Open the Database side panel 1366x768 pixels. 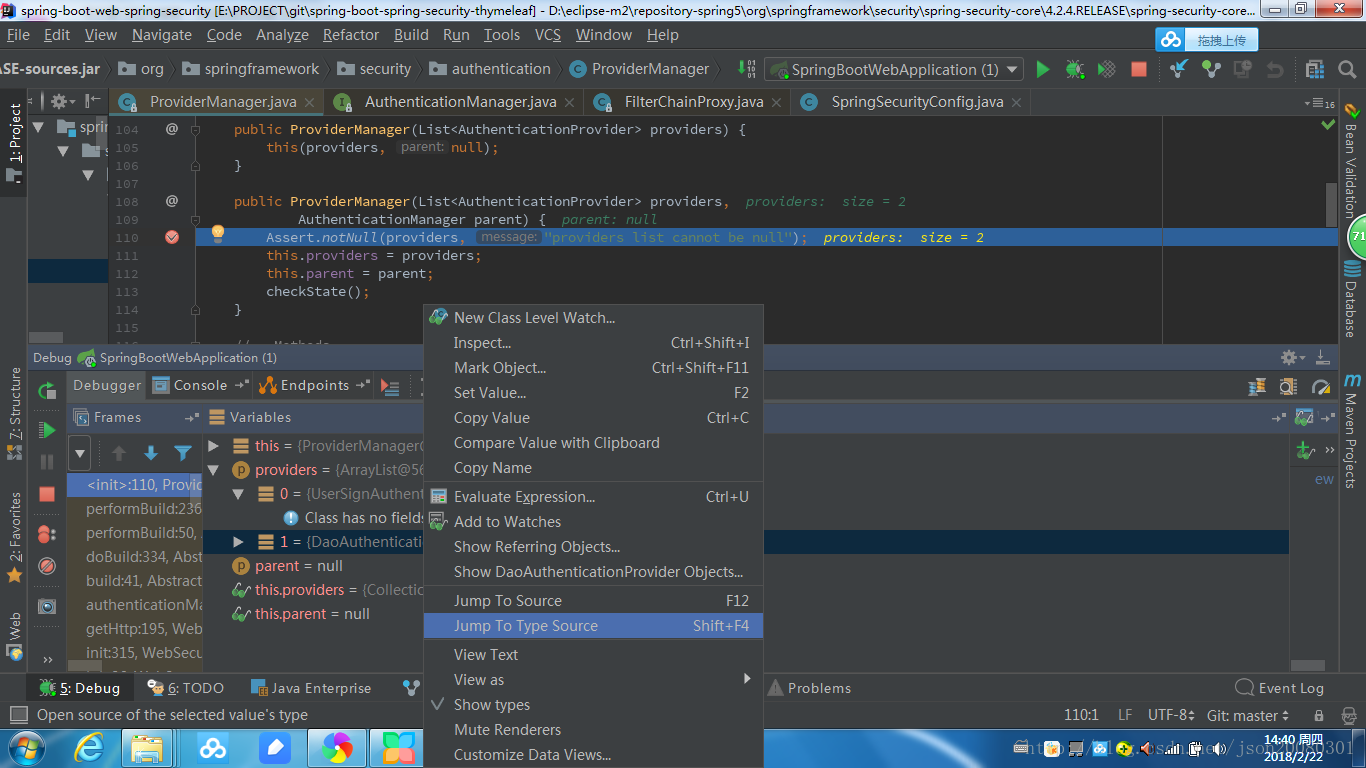(1352, 300)
